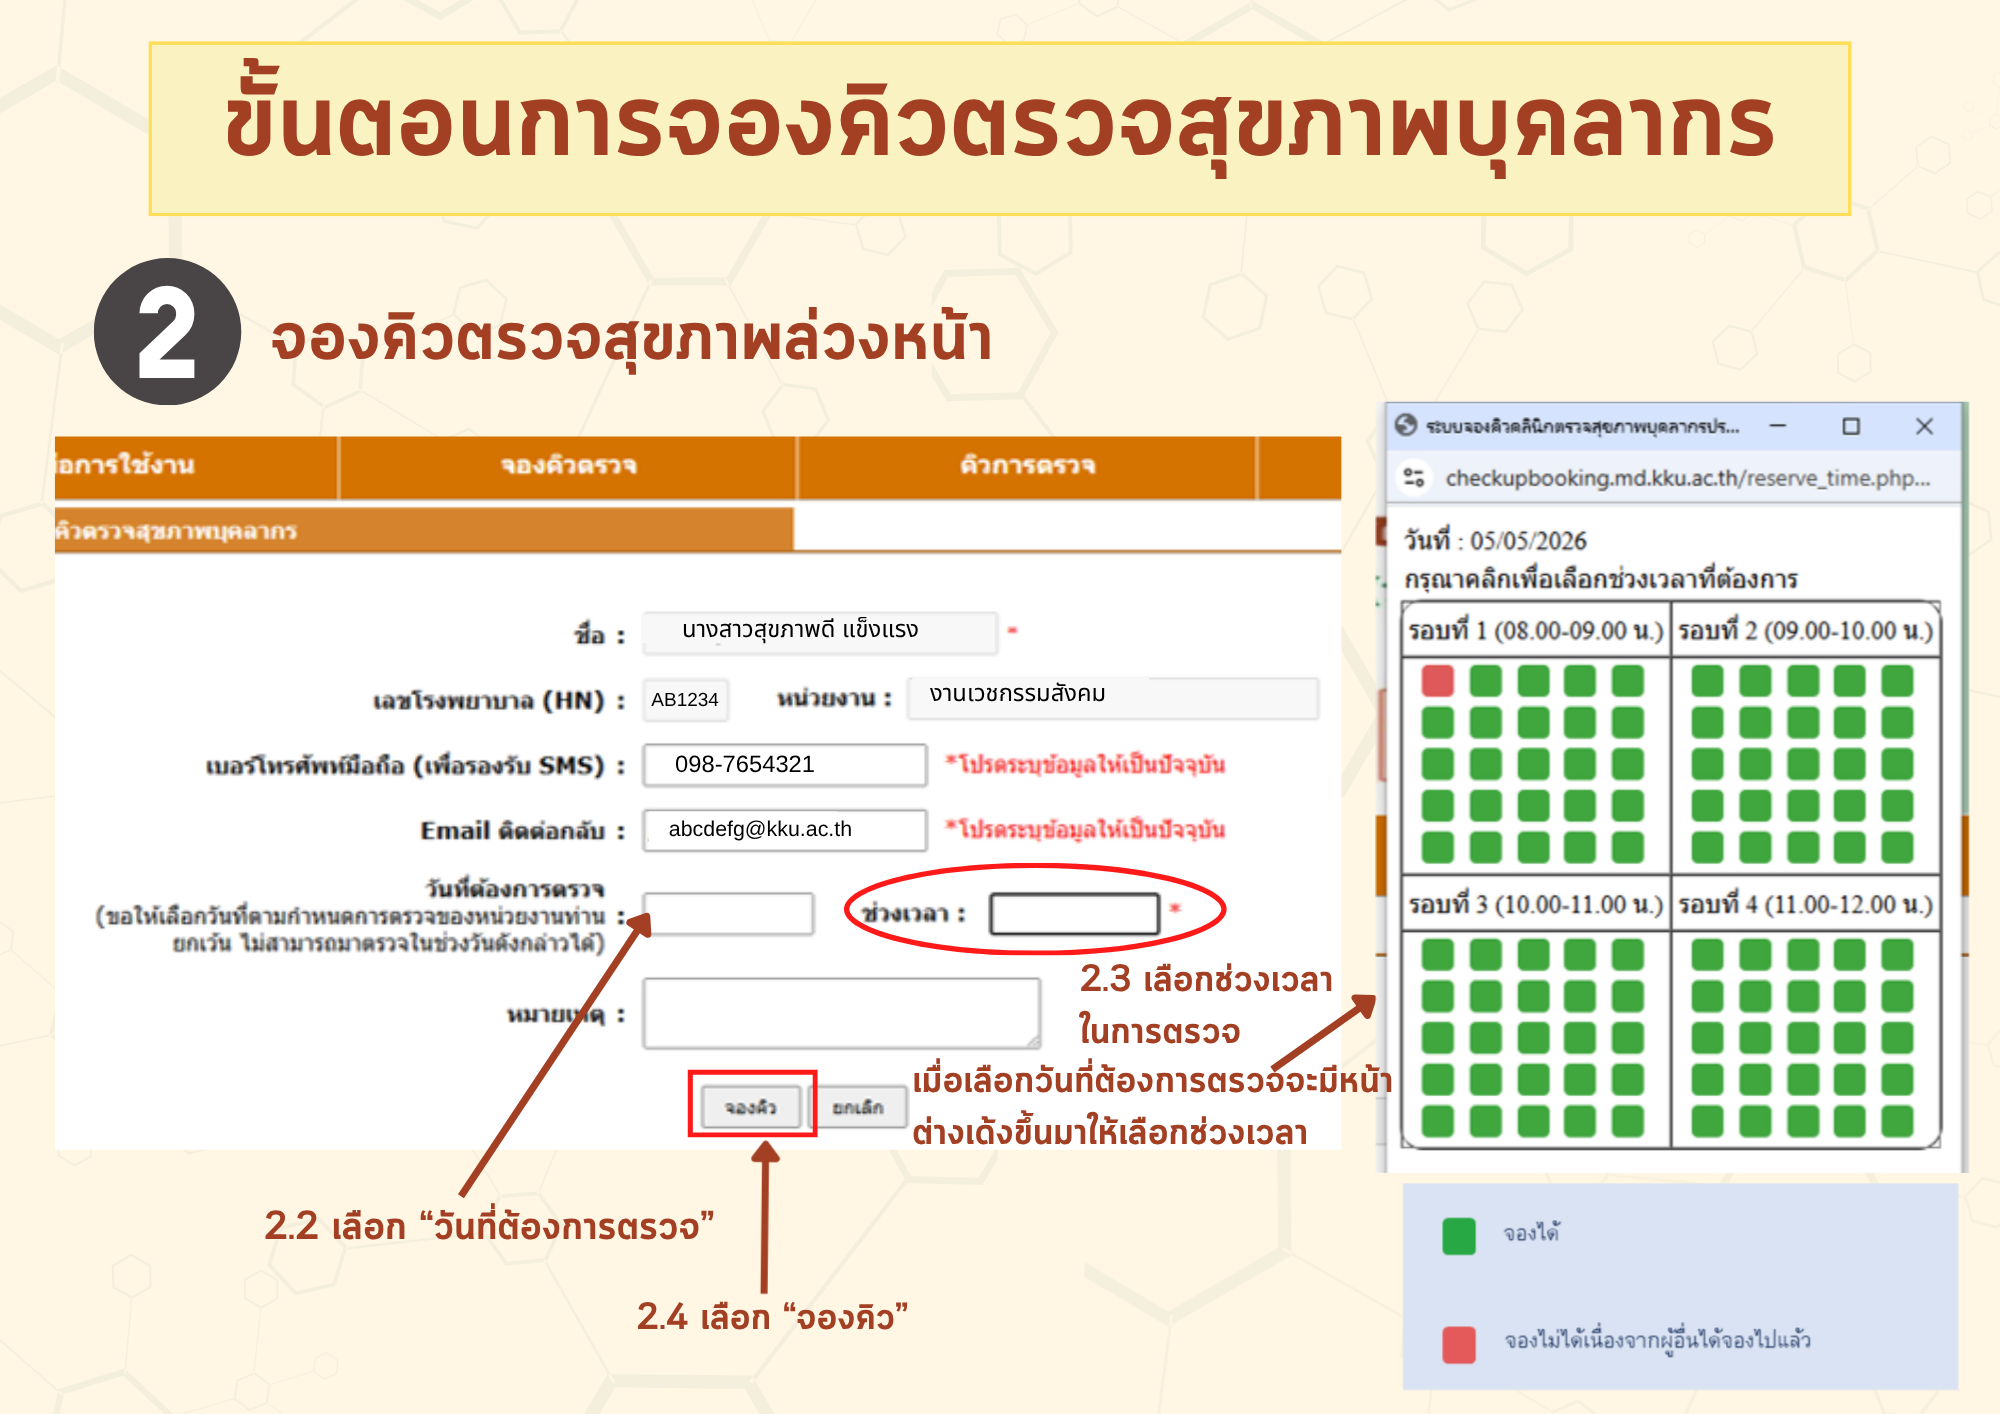Click the หมายเหตุ remarks text area
This screenshot has width=2000, height=1414.
(841, 1013)
